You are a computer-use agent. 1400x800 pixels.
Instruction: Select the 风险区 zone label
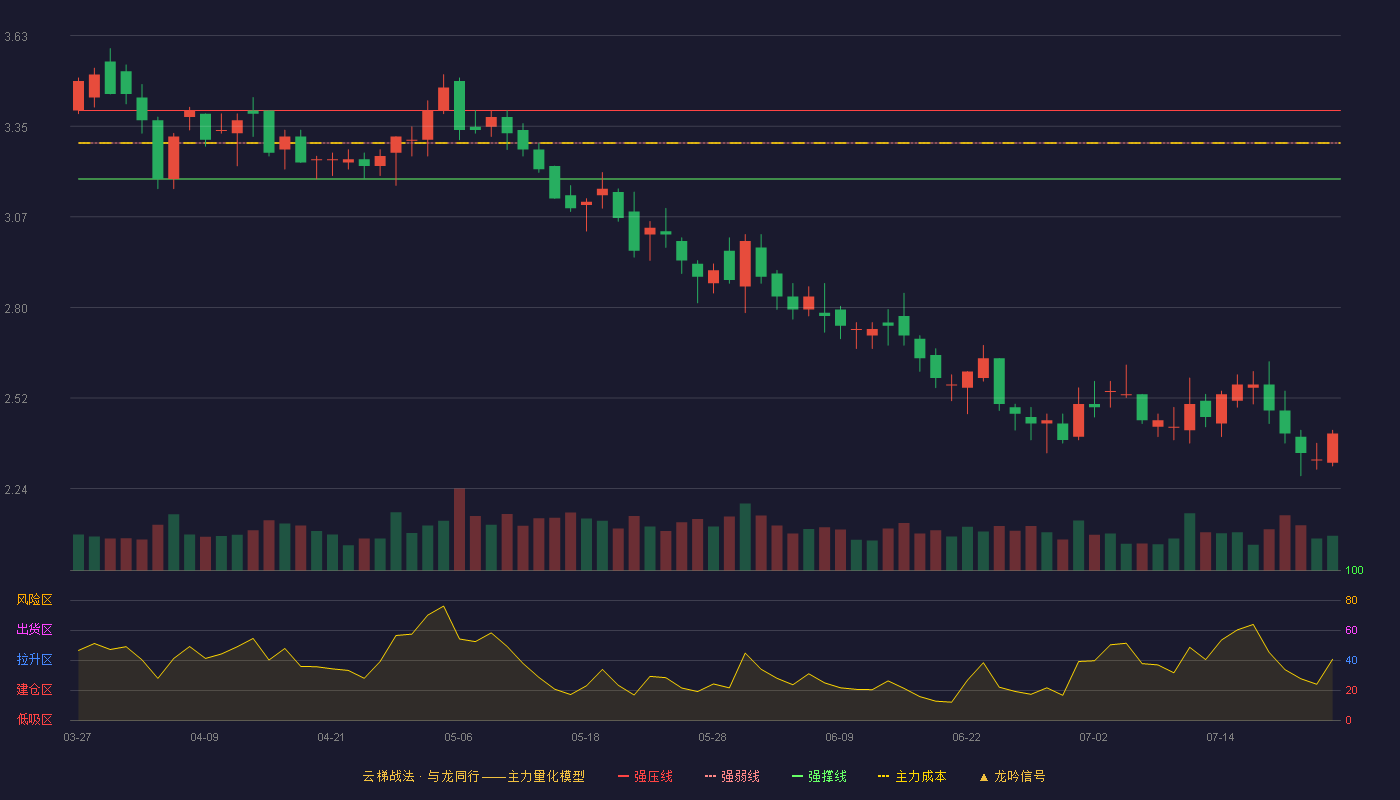click(x=35, y=600)
